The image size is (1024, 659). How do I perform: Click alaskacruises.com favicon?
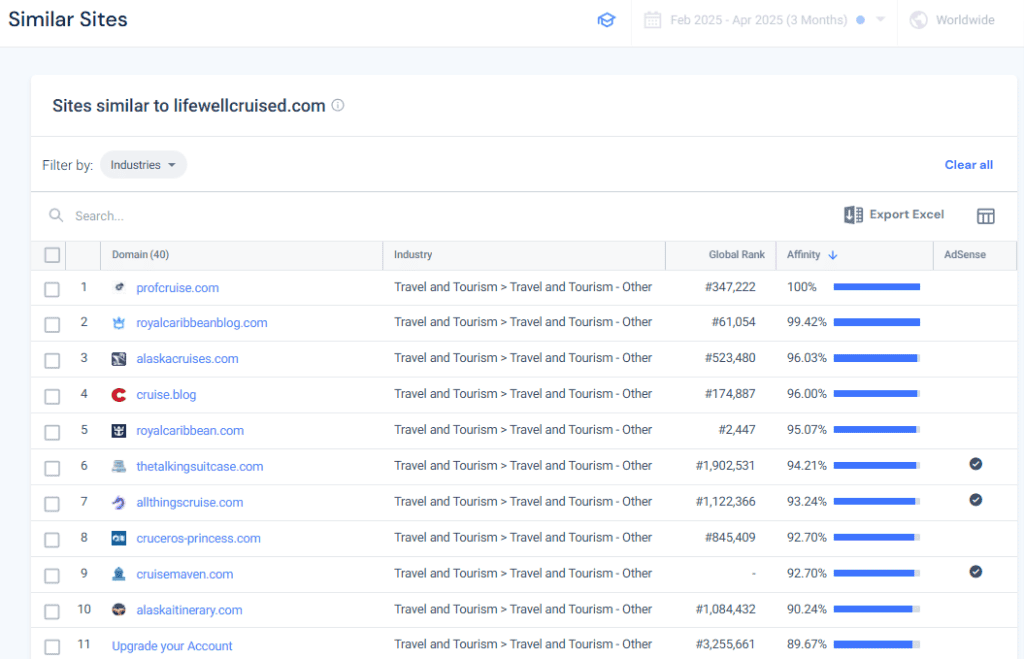point(119,359)
